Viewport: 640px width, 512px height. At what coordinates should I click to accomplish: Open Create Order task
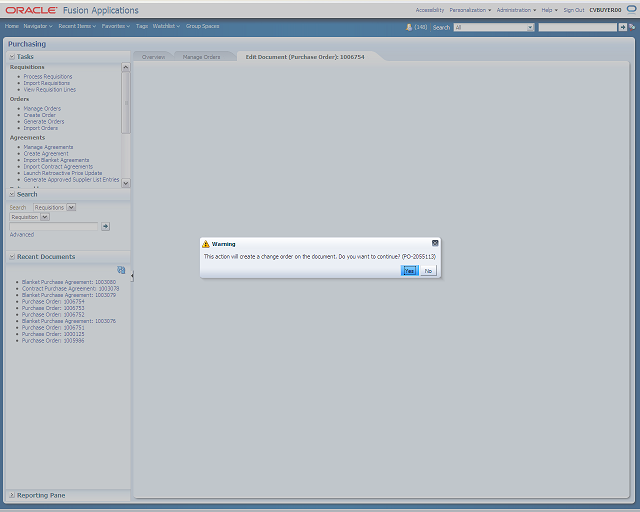click(x=39, y=115)
